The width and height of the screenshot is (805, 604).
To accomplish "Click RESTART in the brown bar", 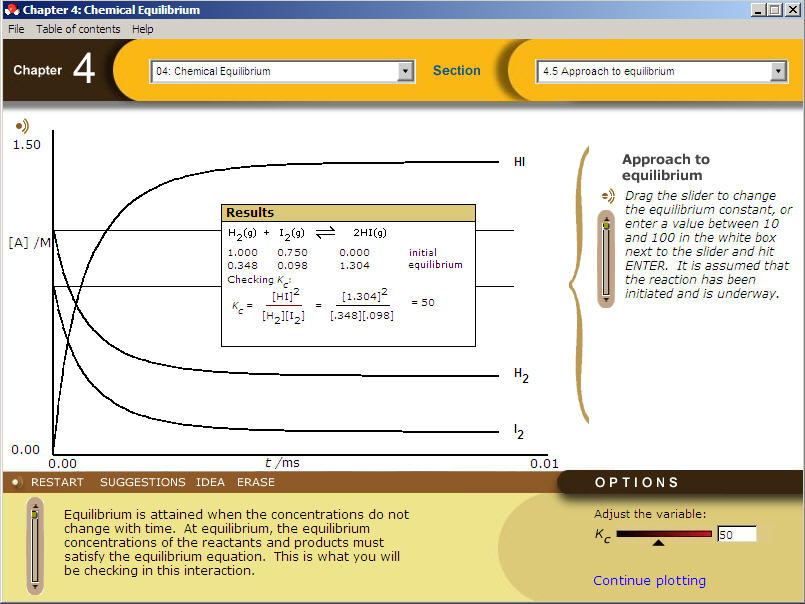I will [x=57, y=482].
